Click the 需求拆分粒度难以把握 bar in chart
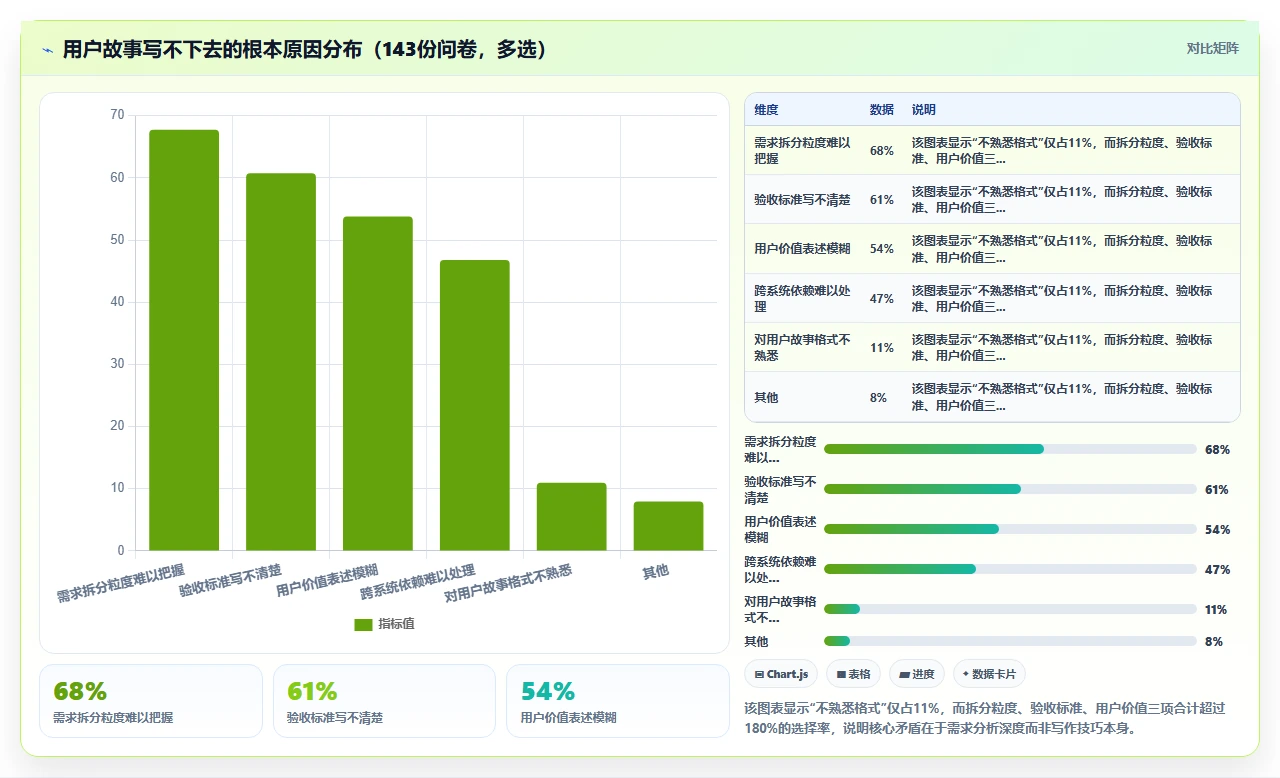This screenshot has height=778, width=1280. click(x=184, y=340)
